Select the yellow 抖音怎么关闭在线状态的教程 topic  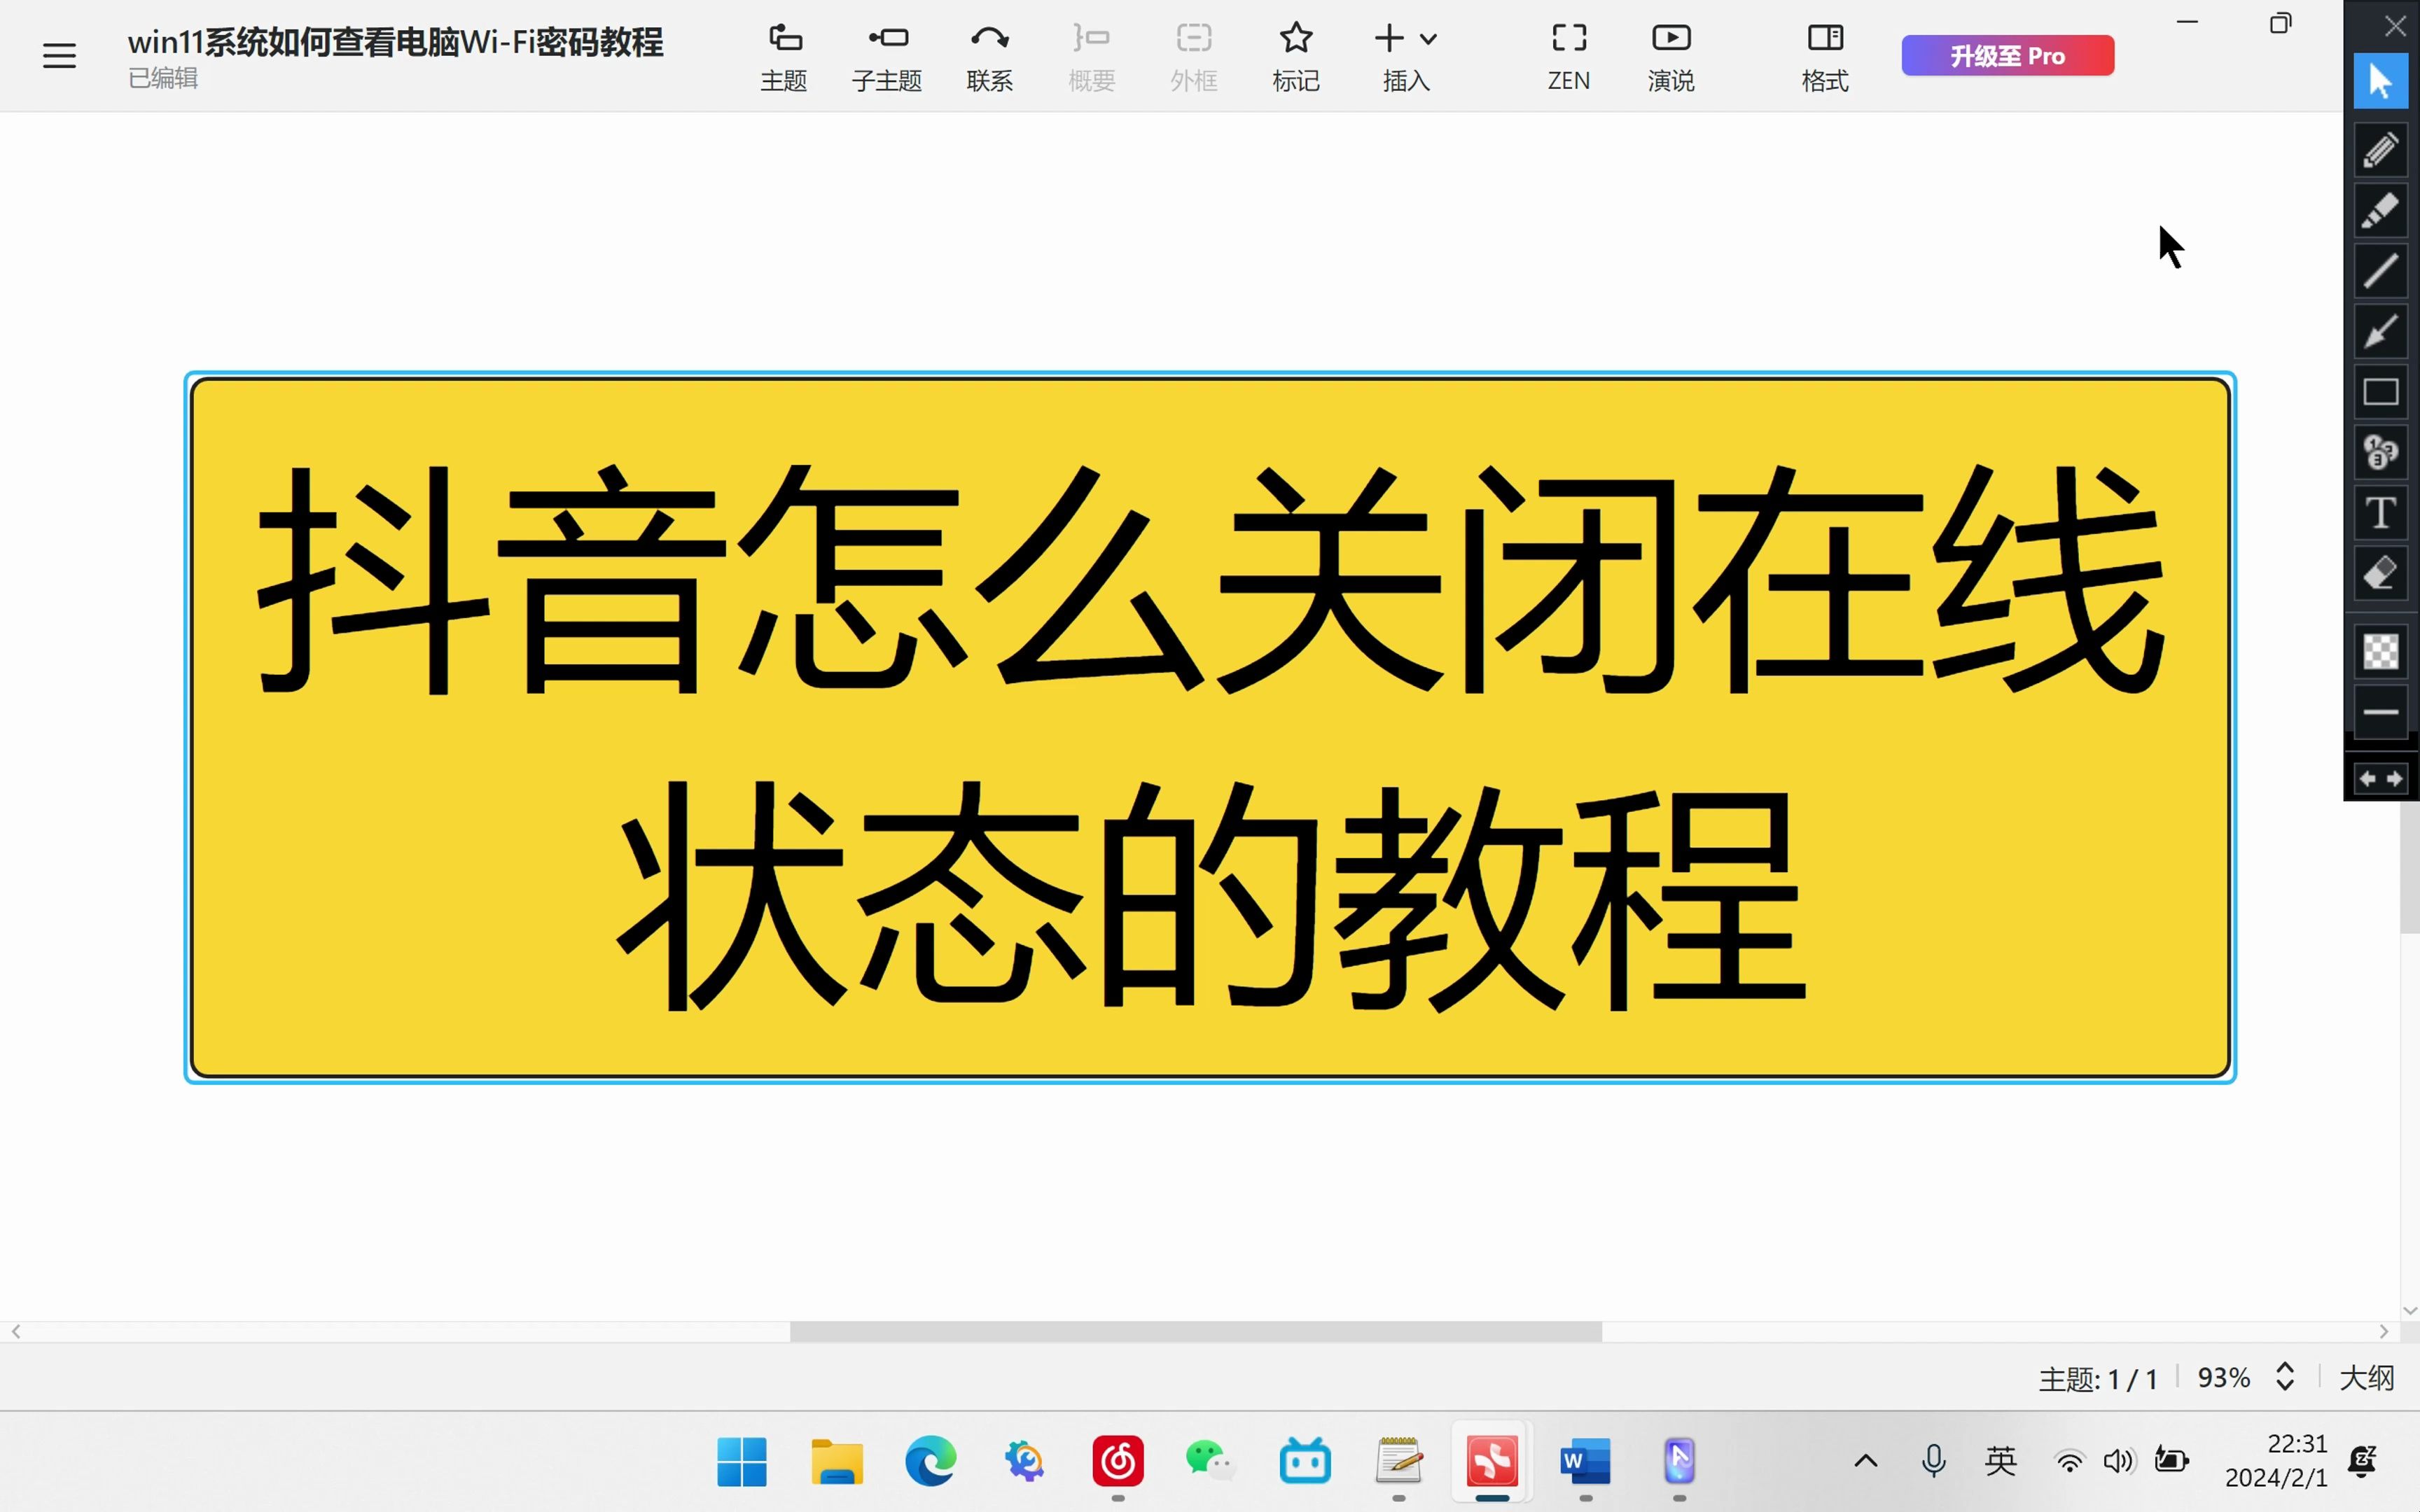(x=1210, y=727)
